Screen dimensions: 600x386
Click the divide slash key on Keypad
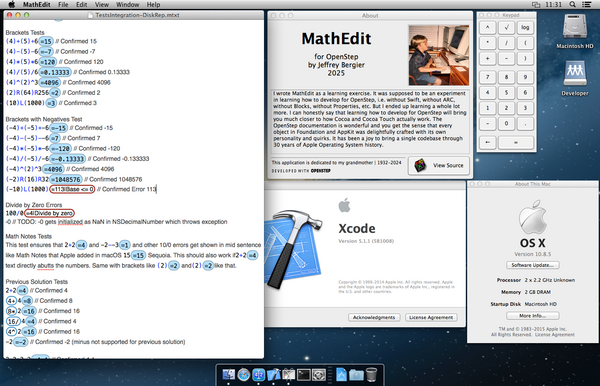506,43
